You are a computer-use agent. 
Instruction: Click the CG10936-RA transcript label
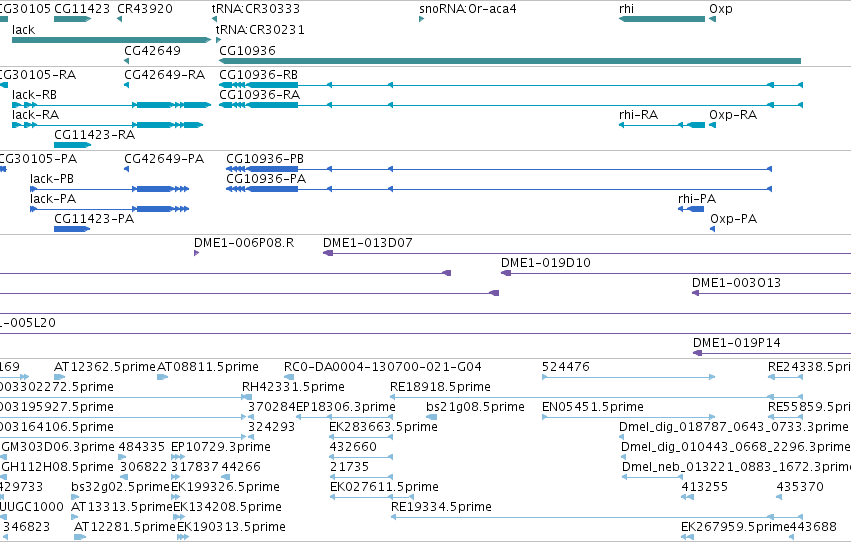click(259, 94)
